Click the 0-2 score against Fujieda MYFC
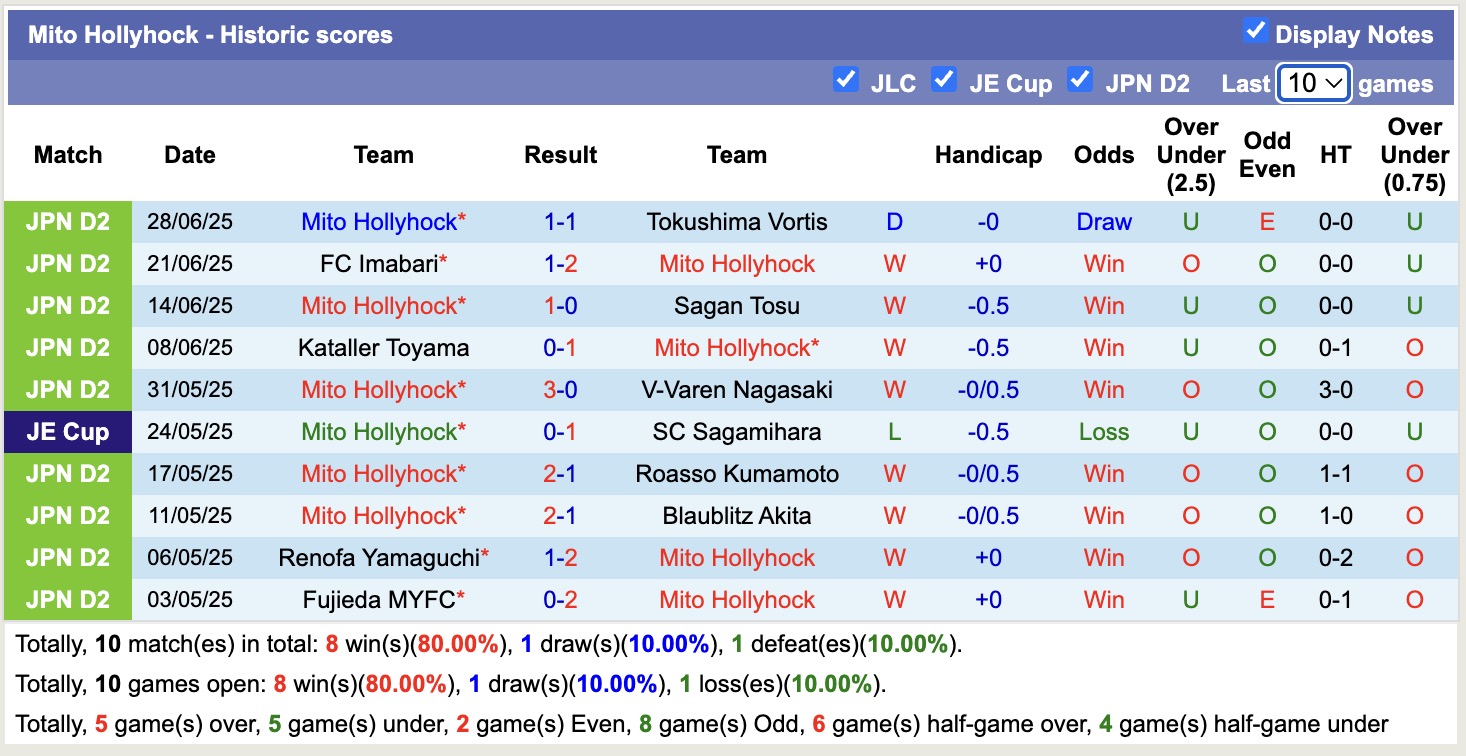This screenshot has width=1466, height=756. (560, 600)
